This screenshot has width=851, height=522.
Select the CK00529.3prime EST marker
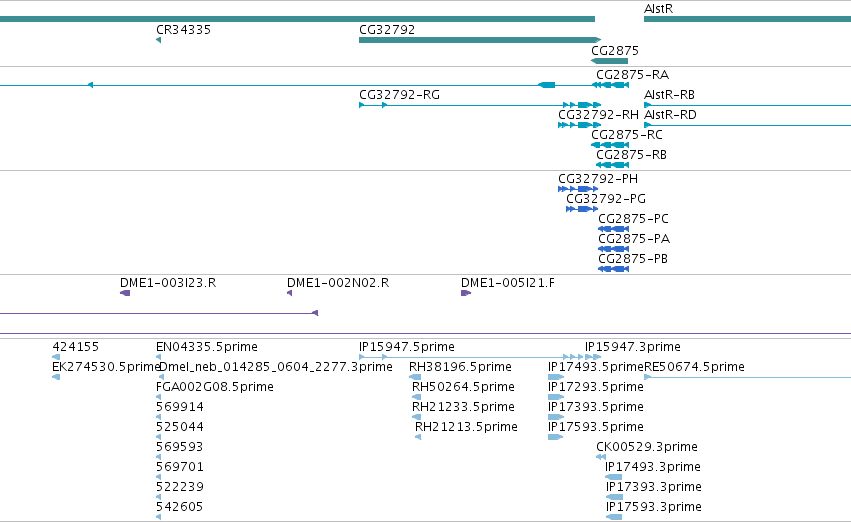601,457
